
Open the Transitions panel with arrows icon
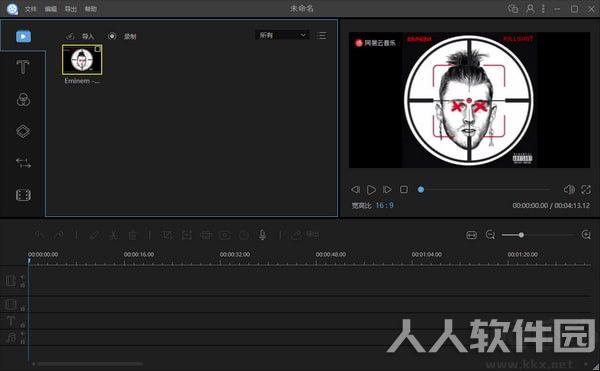point(23,163)
